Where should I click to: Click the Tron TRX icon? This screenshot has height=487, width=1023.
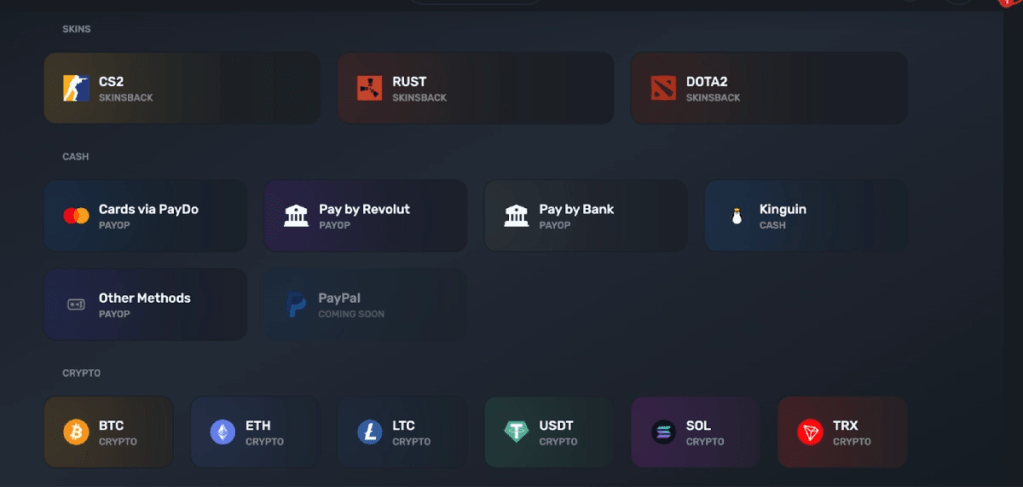tap(810, 432)
